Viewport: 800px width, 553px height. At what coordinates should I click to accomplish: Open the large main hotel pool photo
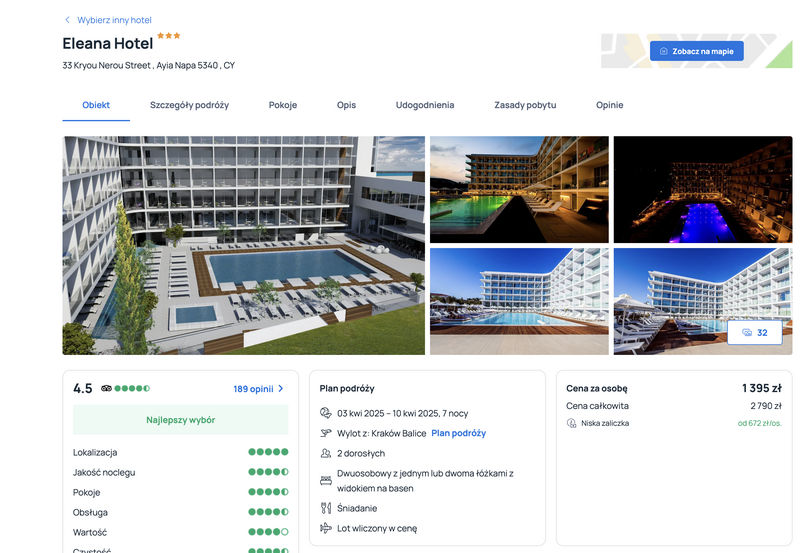[x=243, y=245]
